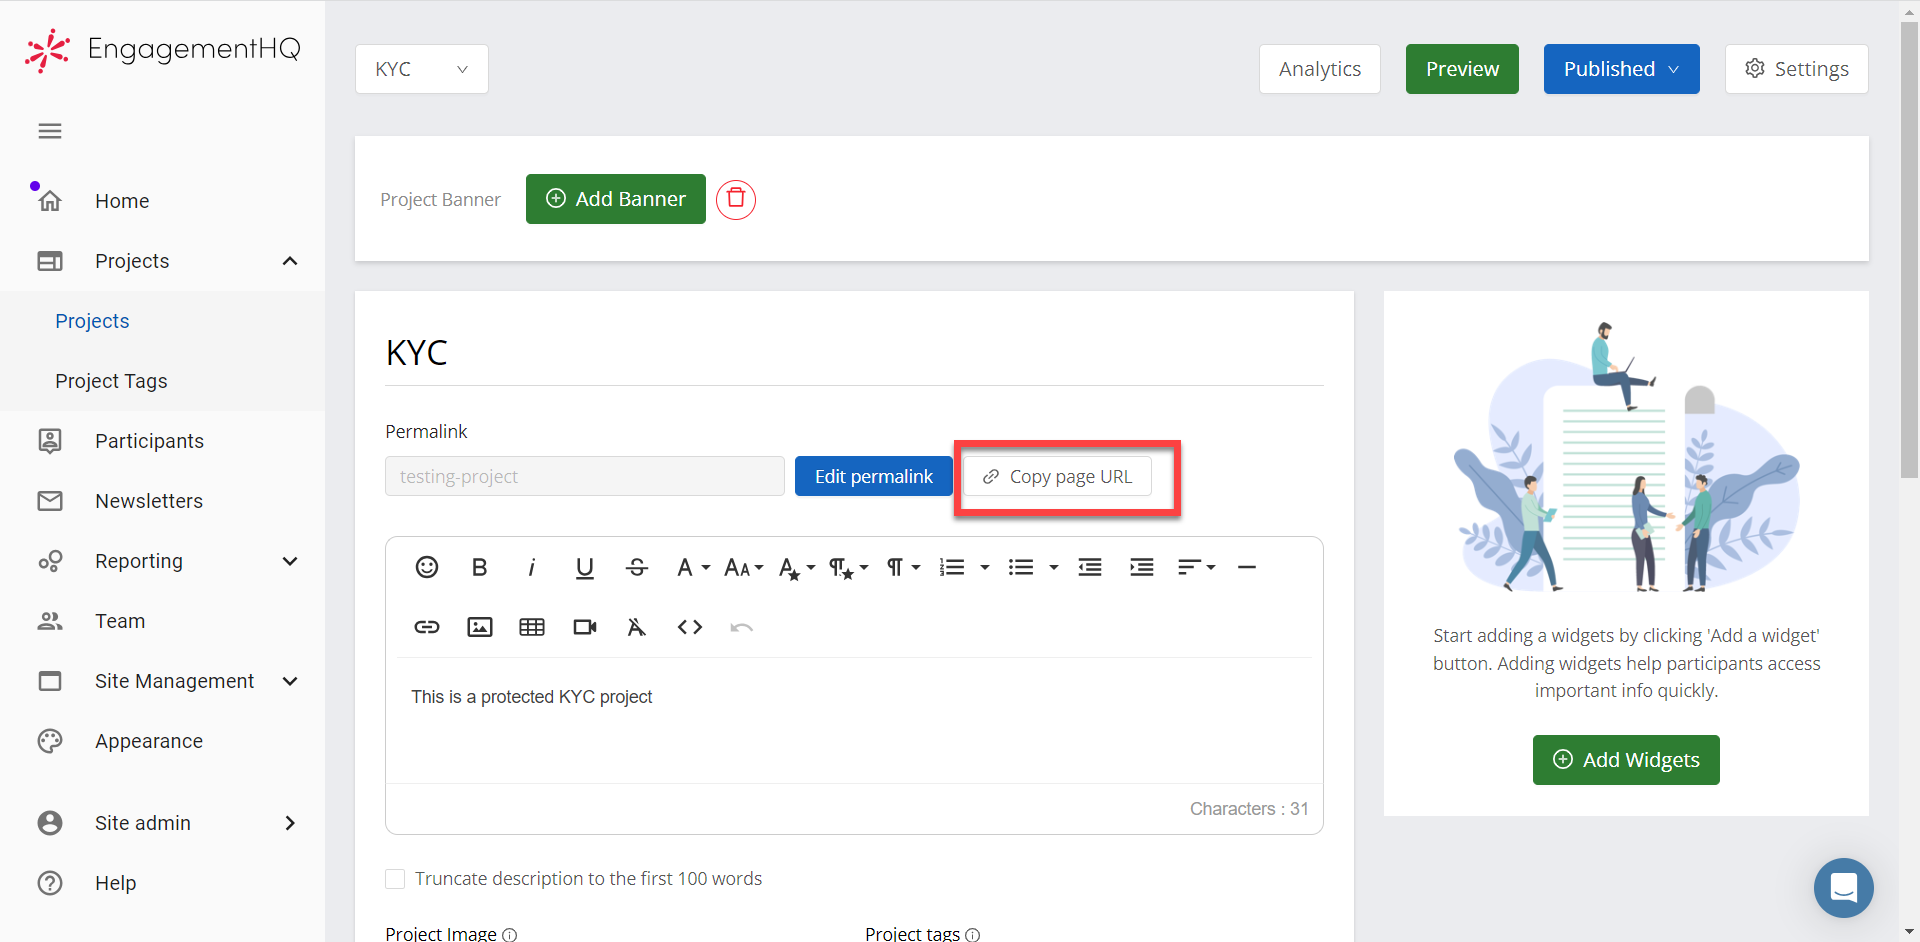Click the green Preview button
This screenshot has width=1920, height=942.
tap(1462, 69)
